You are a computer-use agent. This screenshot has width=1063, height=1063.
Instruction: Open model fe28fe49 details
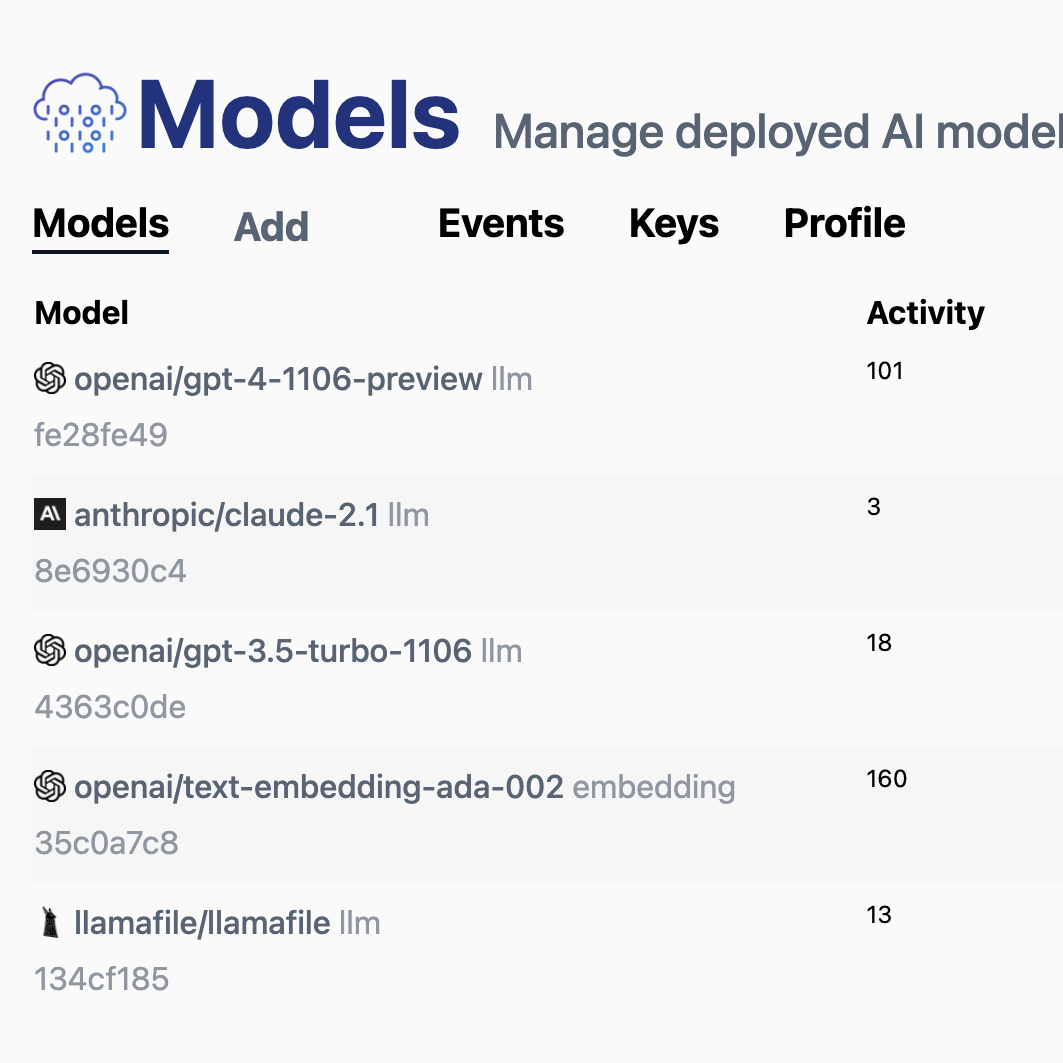[x=101, y=434]
